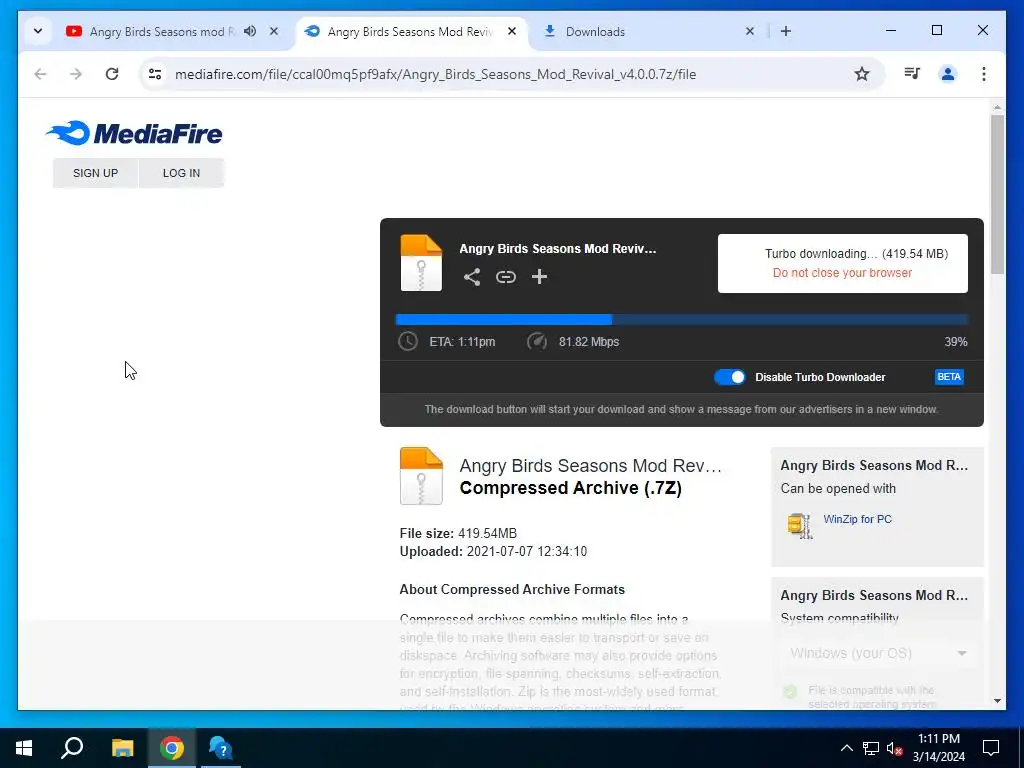
Task: Mute the YouTube tab audio icon
Action: pyautogui.click(x=250, y=31)
